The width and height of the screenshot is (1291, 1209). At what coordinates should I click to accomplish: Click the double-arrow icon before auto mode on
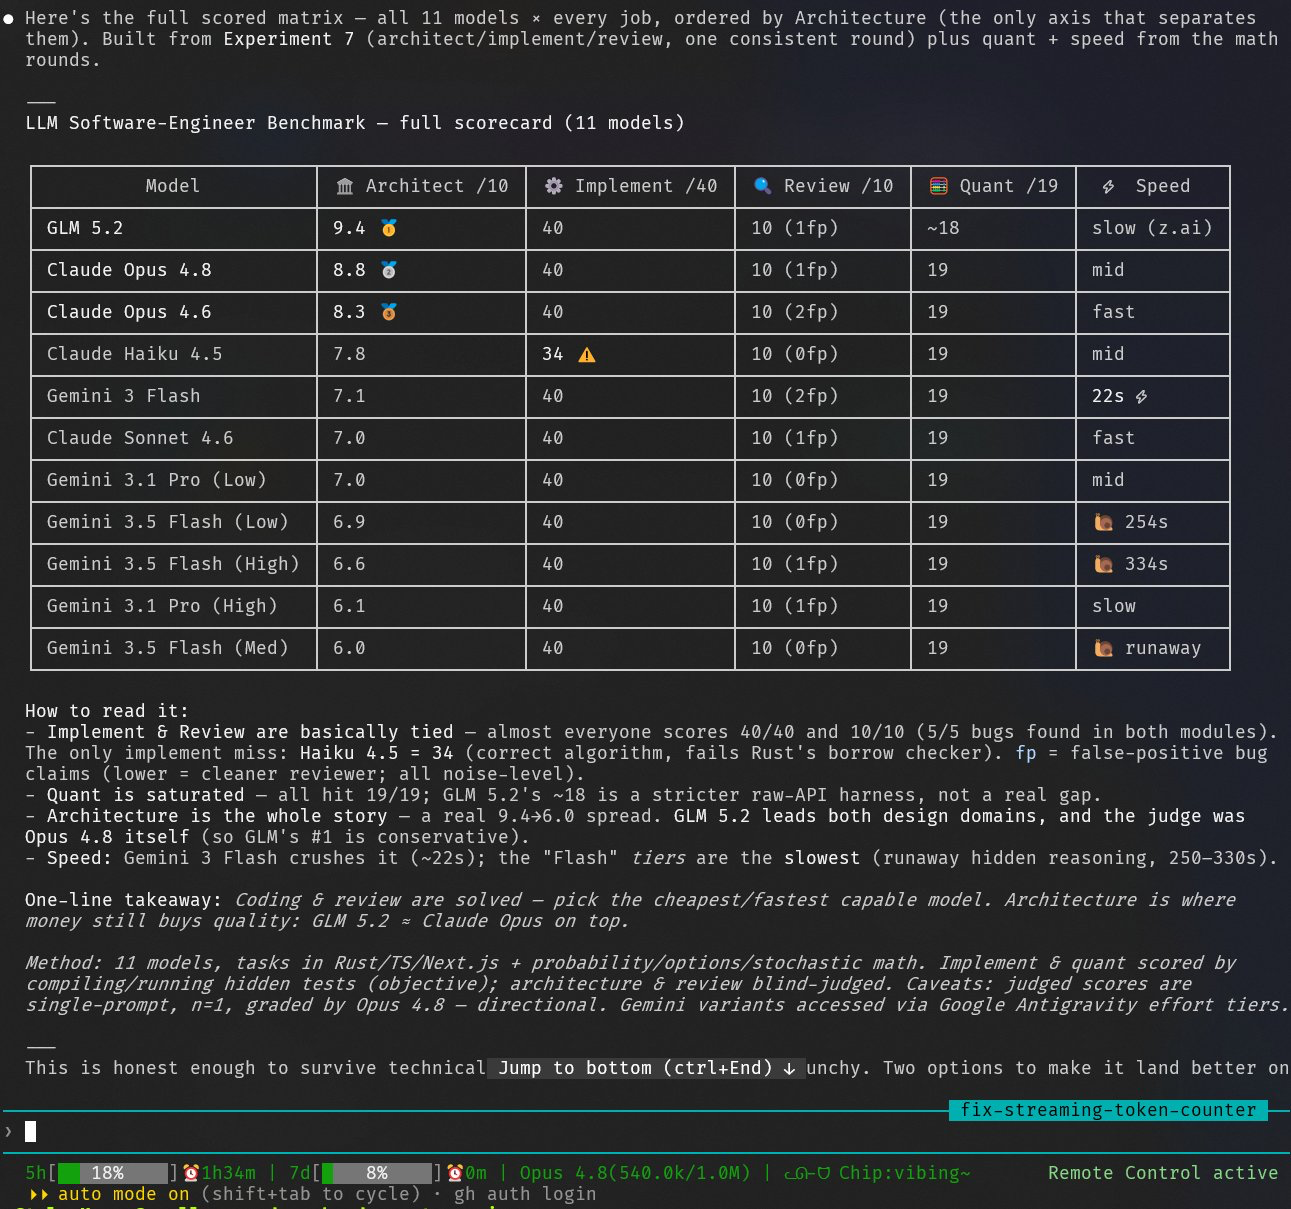pos(39,1194)
